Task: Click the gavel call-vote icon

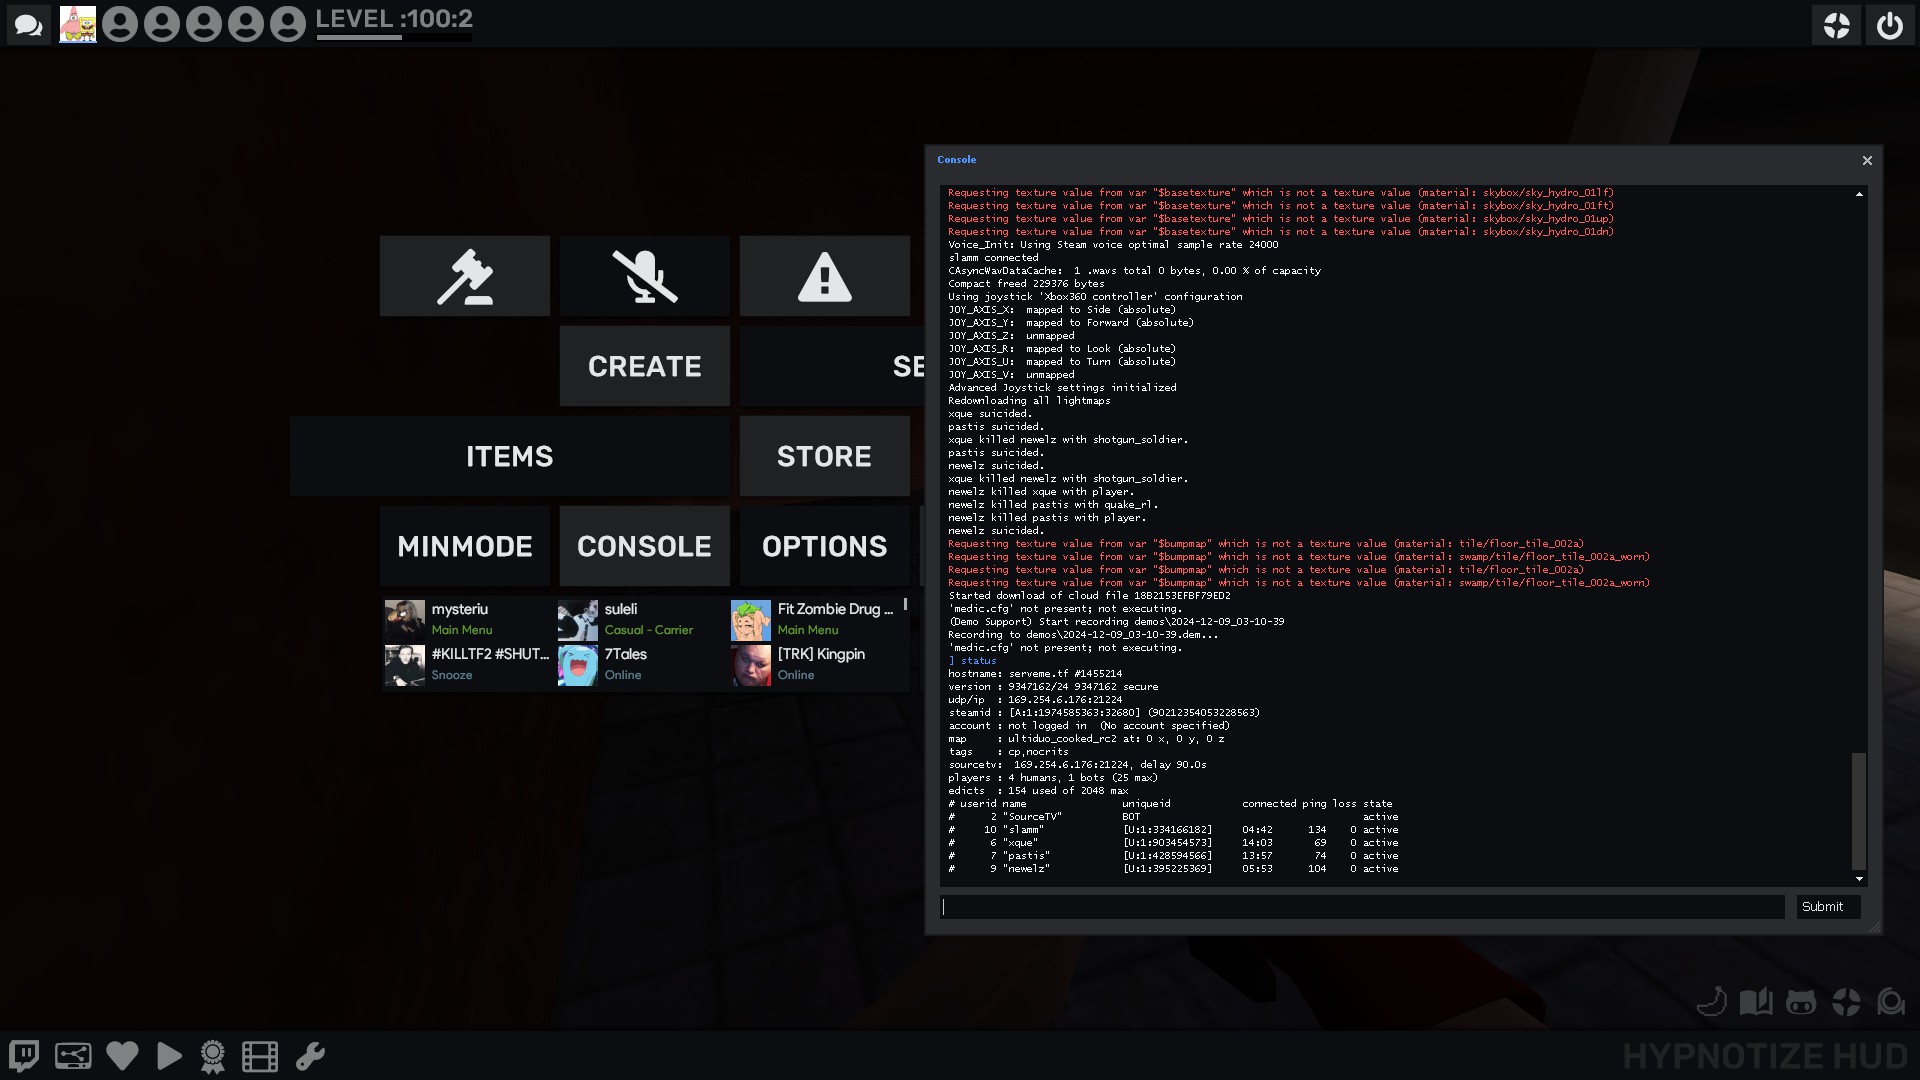Action: pos(465,277)
